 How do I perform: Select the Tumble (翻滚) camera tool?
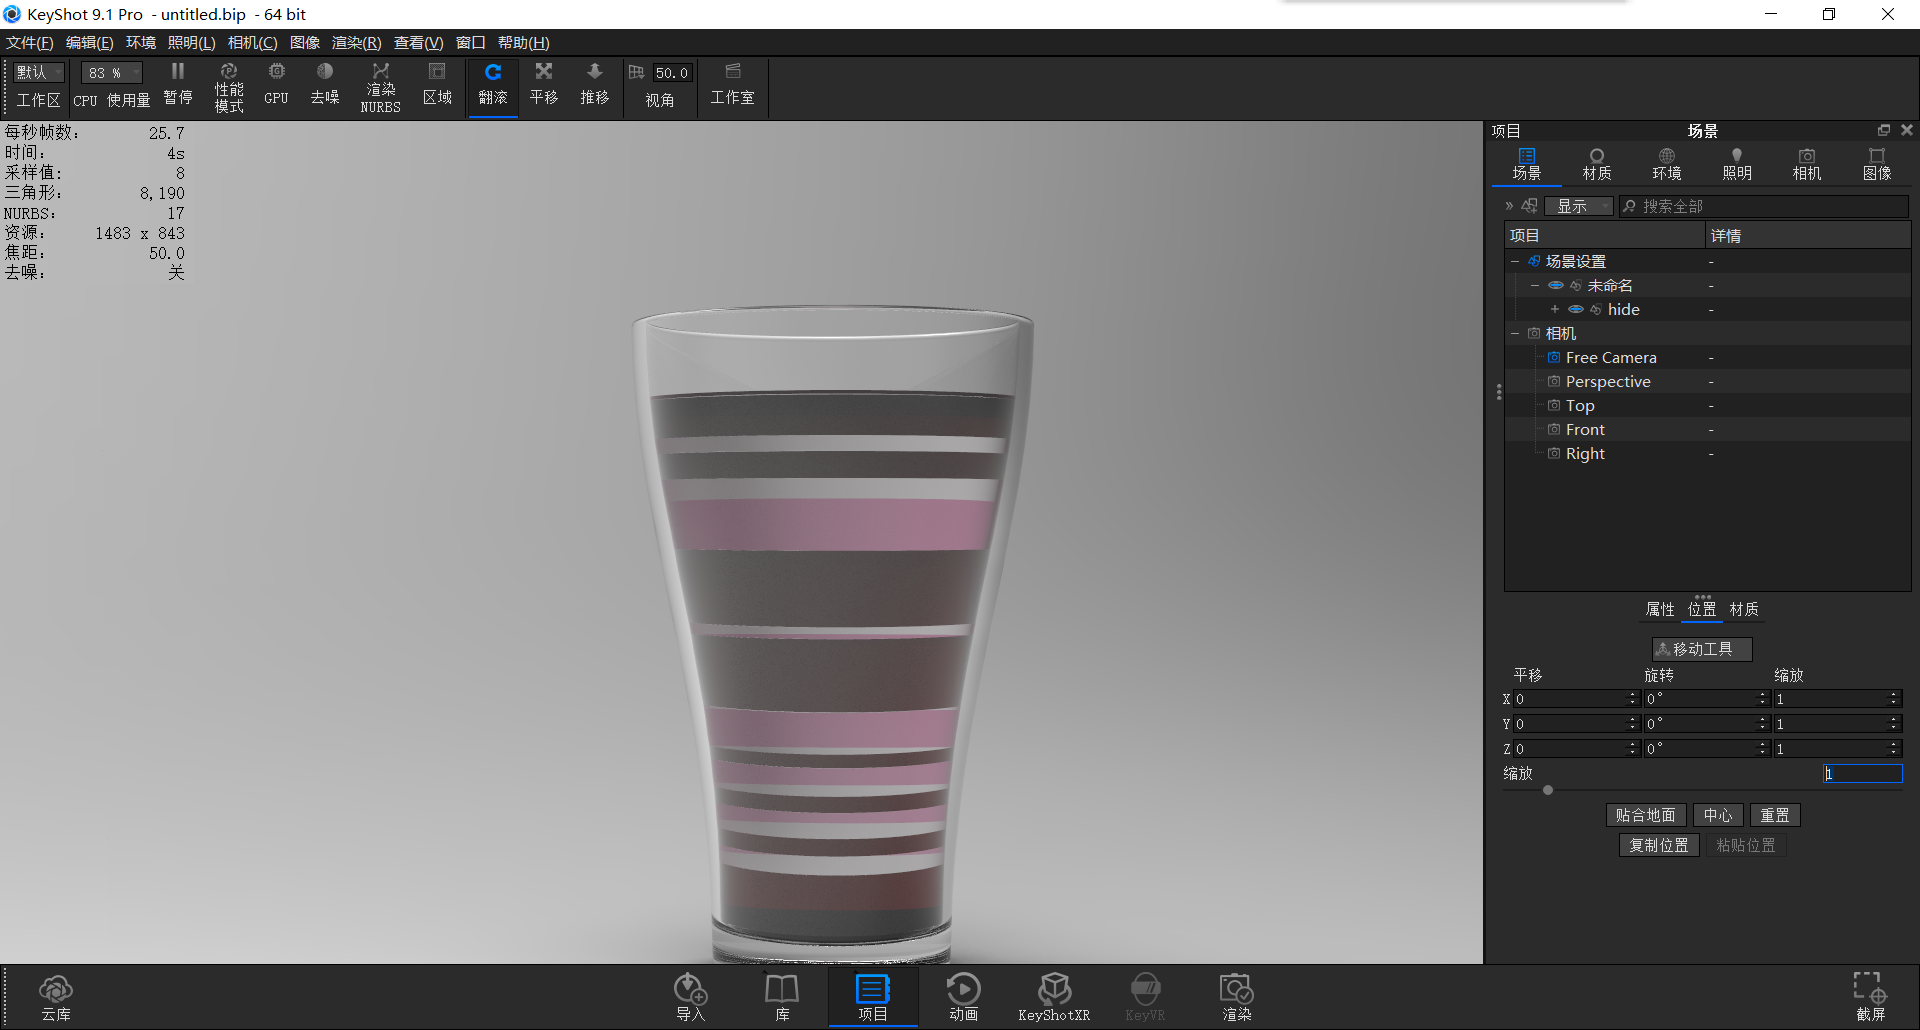[492, 85]
